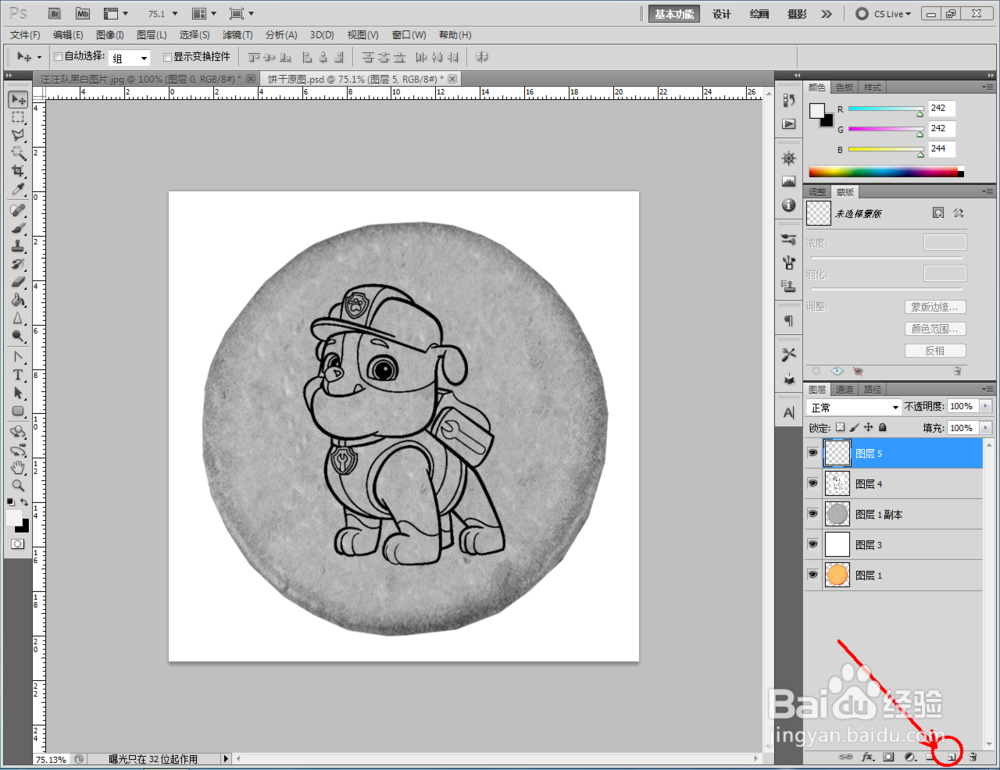
Task: Click the foreground color swatch in toolbox
Action: pos(14,518)
